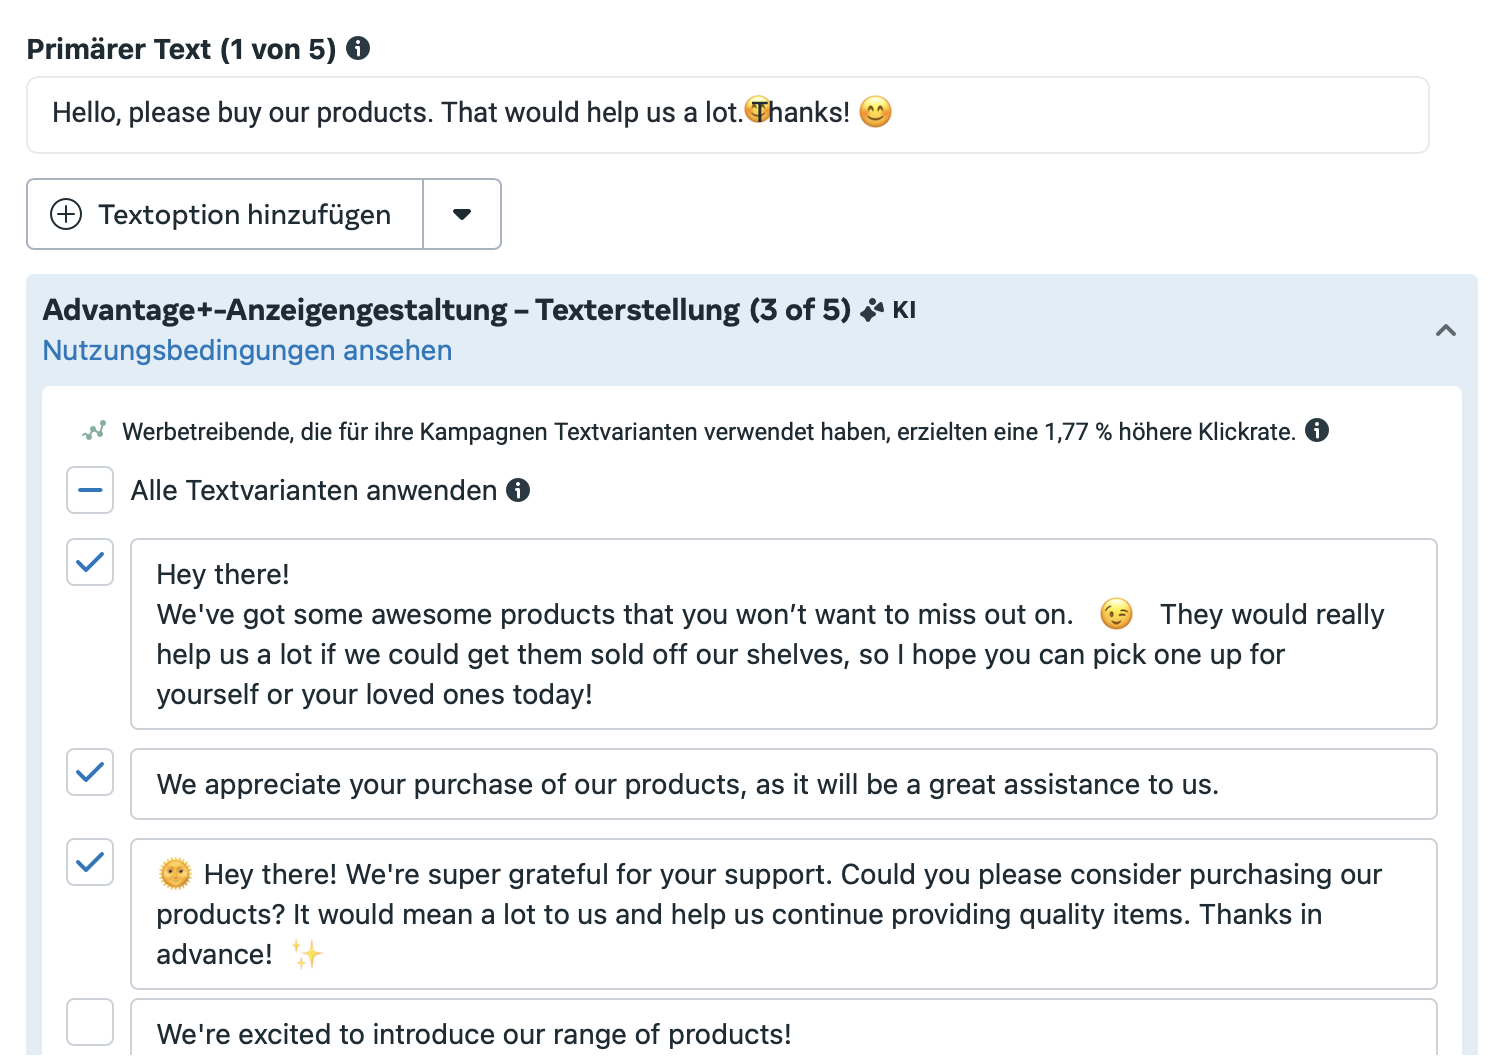Toggle the Alle Textvarianten anwenden checkbox
Screen dimensions: 1512x1056
coord(90,490)
